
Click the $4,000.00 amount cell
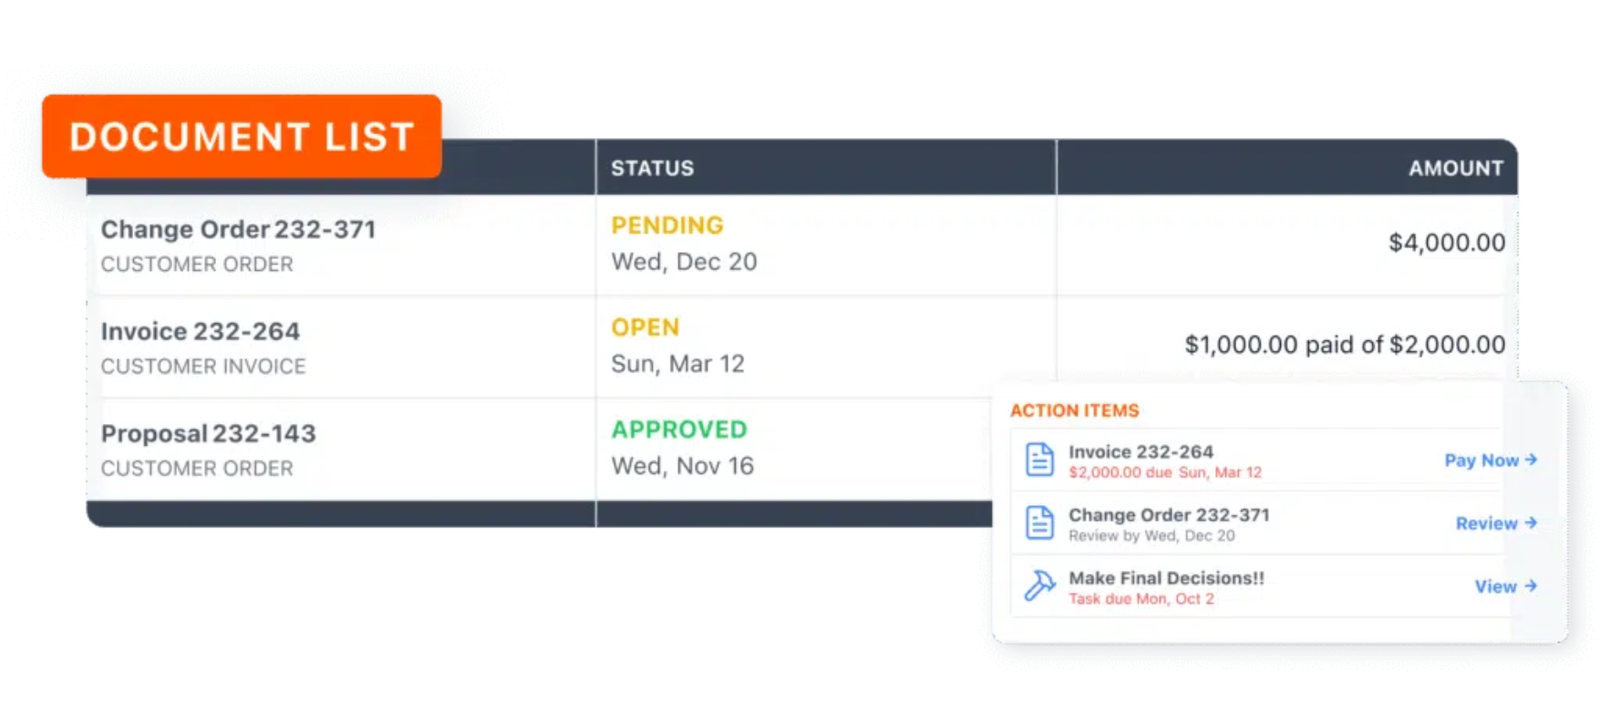tap(1446, 243)
